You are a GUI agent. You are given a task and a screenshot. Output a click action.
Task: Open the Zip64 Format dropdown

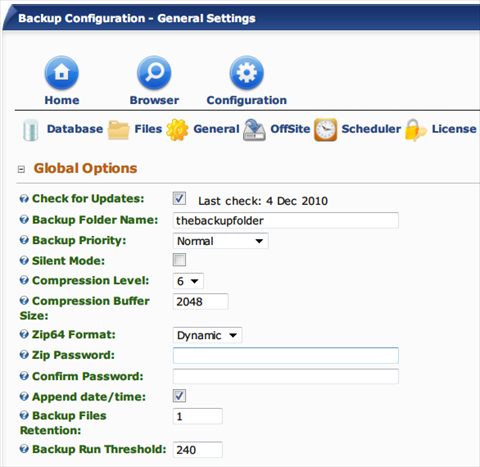click(207, 335)
